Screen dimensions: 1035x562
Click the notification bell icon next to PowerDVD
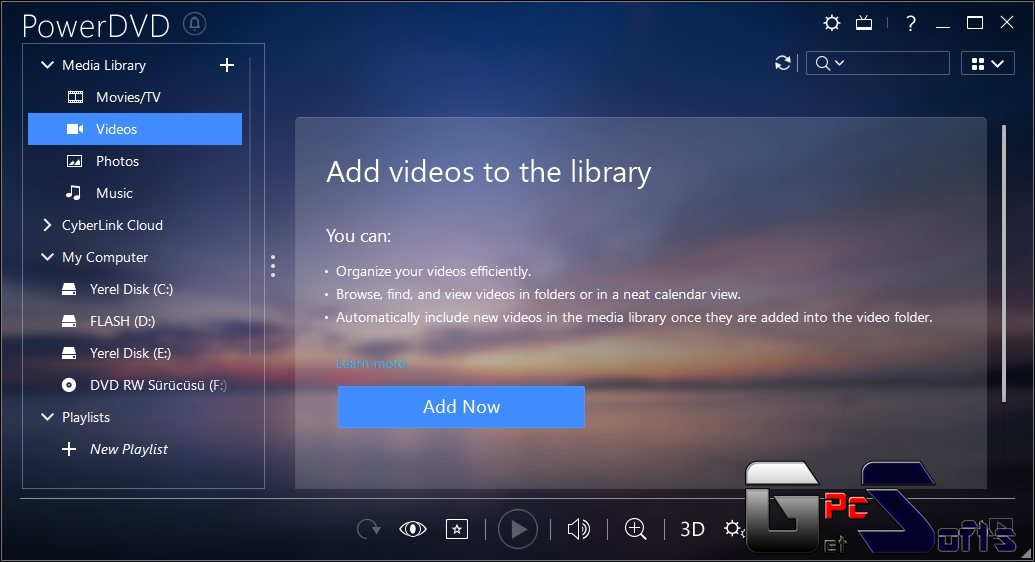[194, 24]
